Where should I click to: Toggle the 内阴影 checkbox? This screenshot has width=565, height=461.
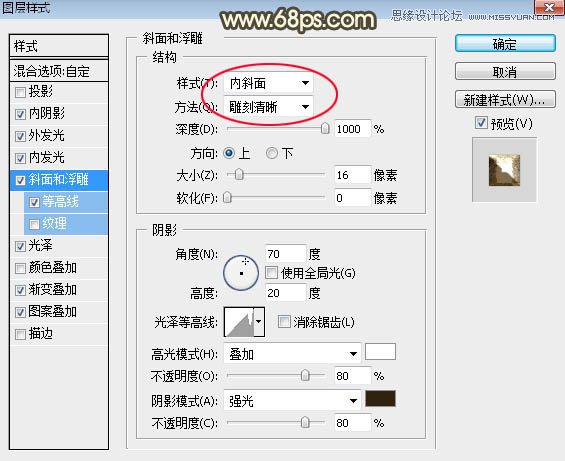pyautogui.click(x=20, y=115)
